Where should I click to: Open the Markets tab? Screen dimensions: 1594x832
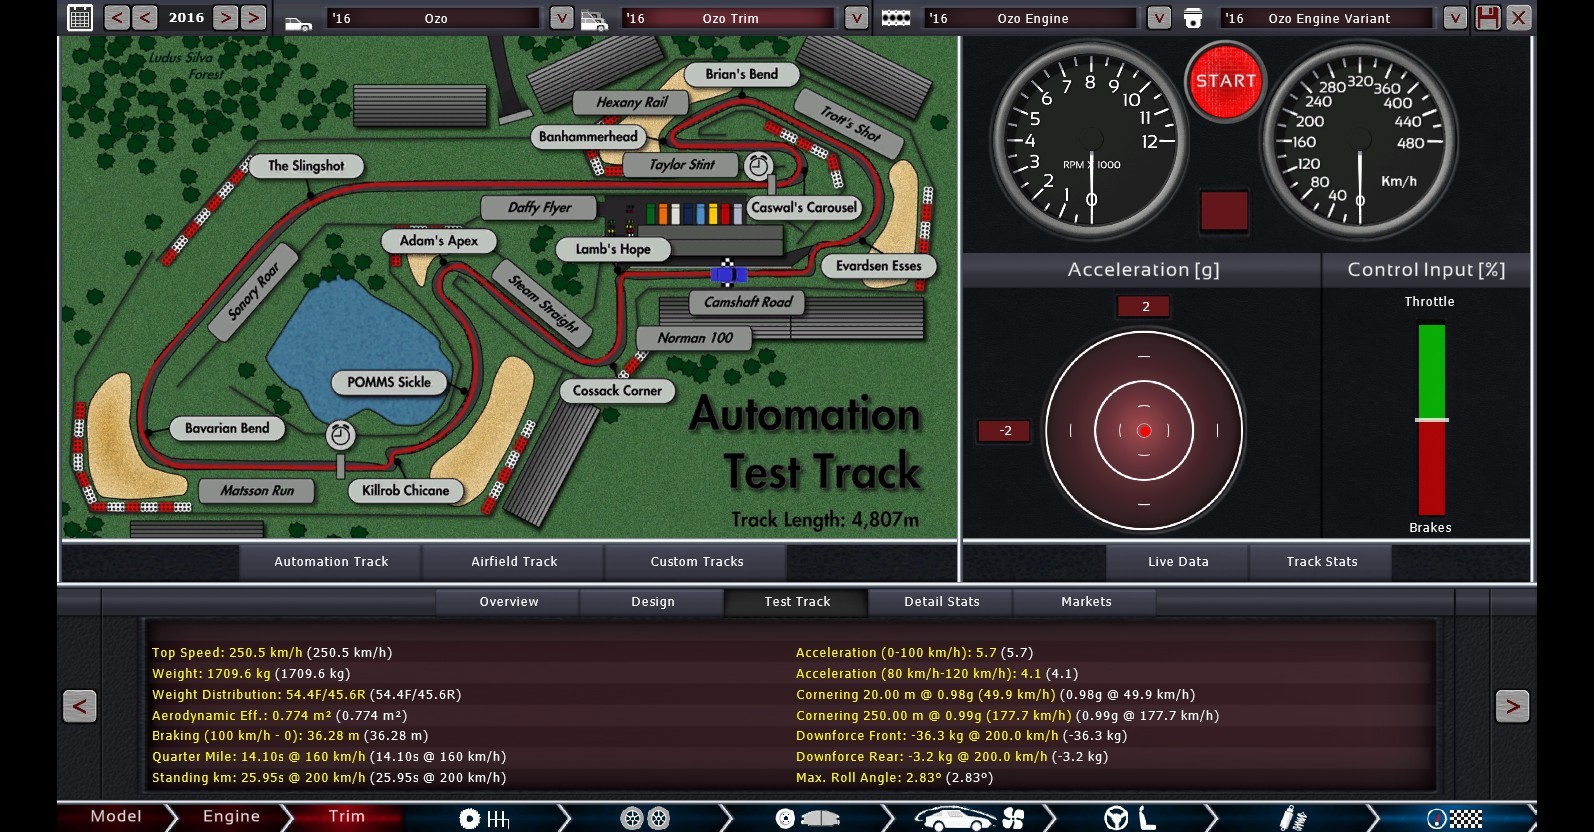(x=1085, y=602)
